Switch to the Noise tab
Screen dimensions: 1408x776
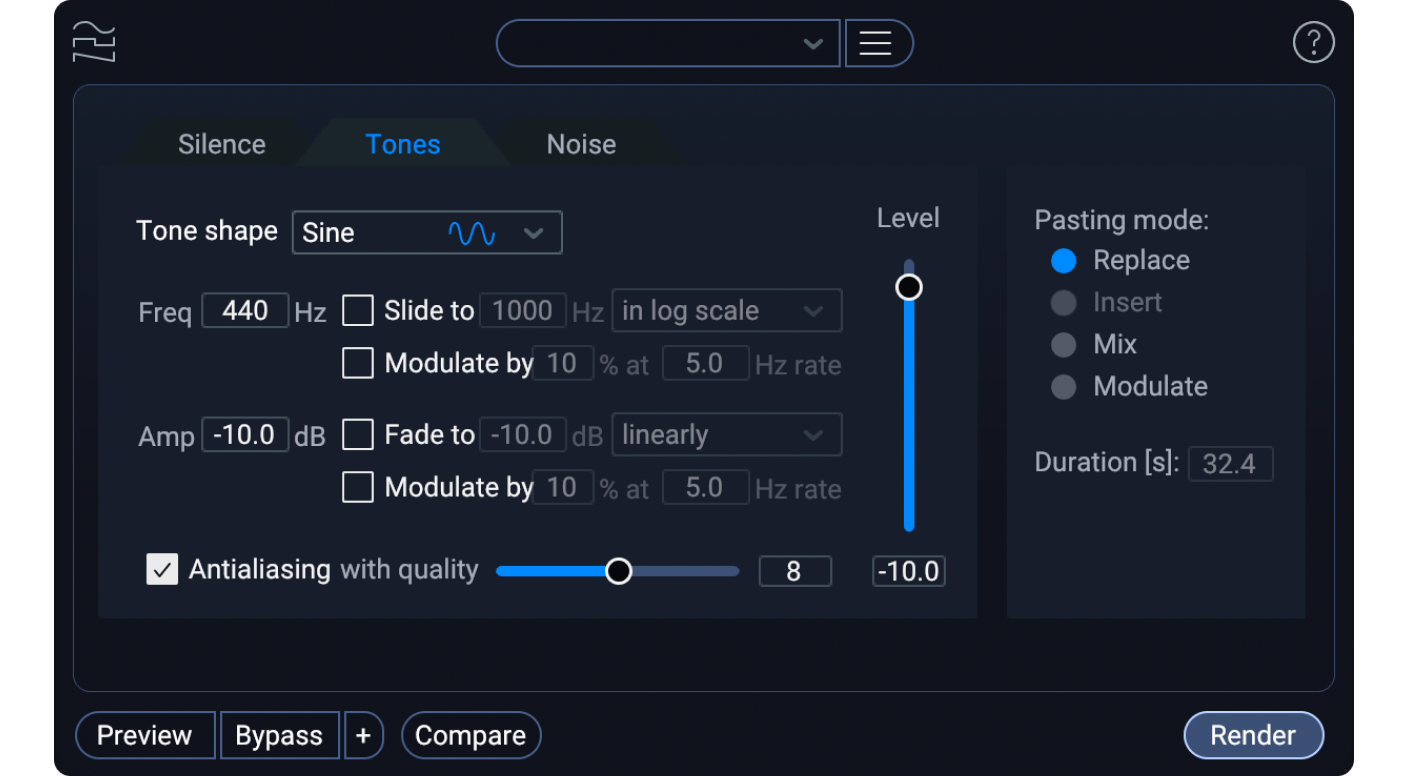pyautogui.click(x=581, y=145)
